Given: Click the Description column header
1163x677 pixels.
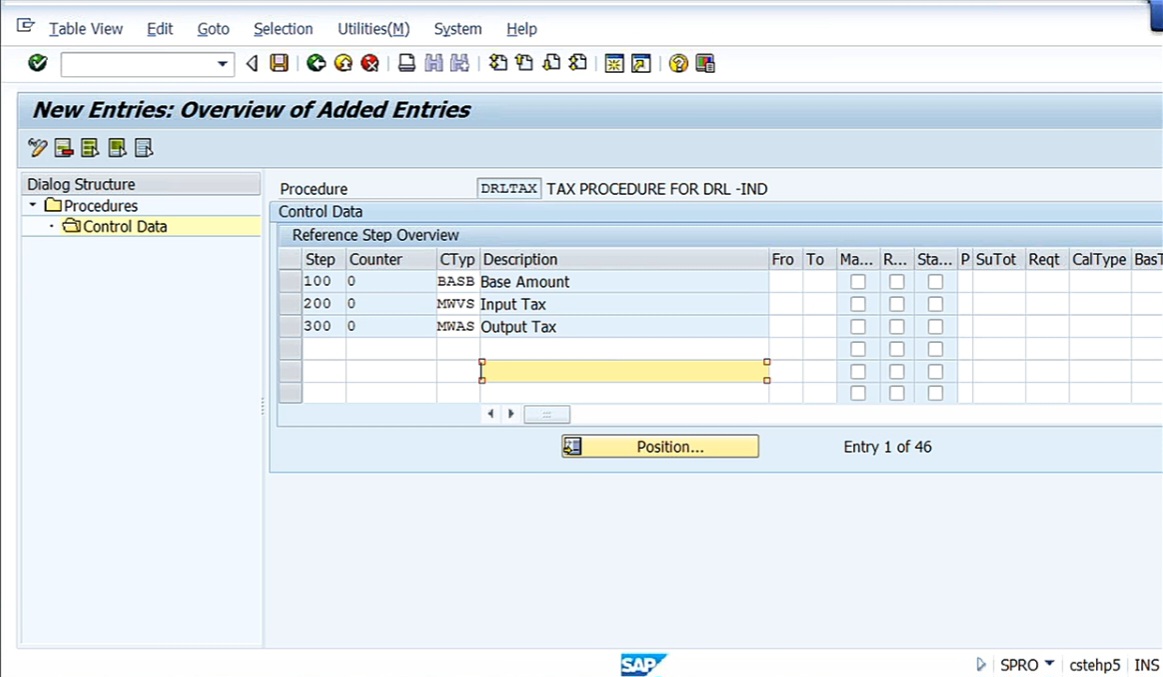Looking at the screenshot, I should click(624, 260).
